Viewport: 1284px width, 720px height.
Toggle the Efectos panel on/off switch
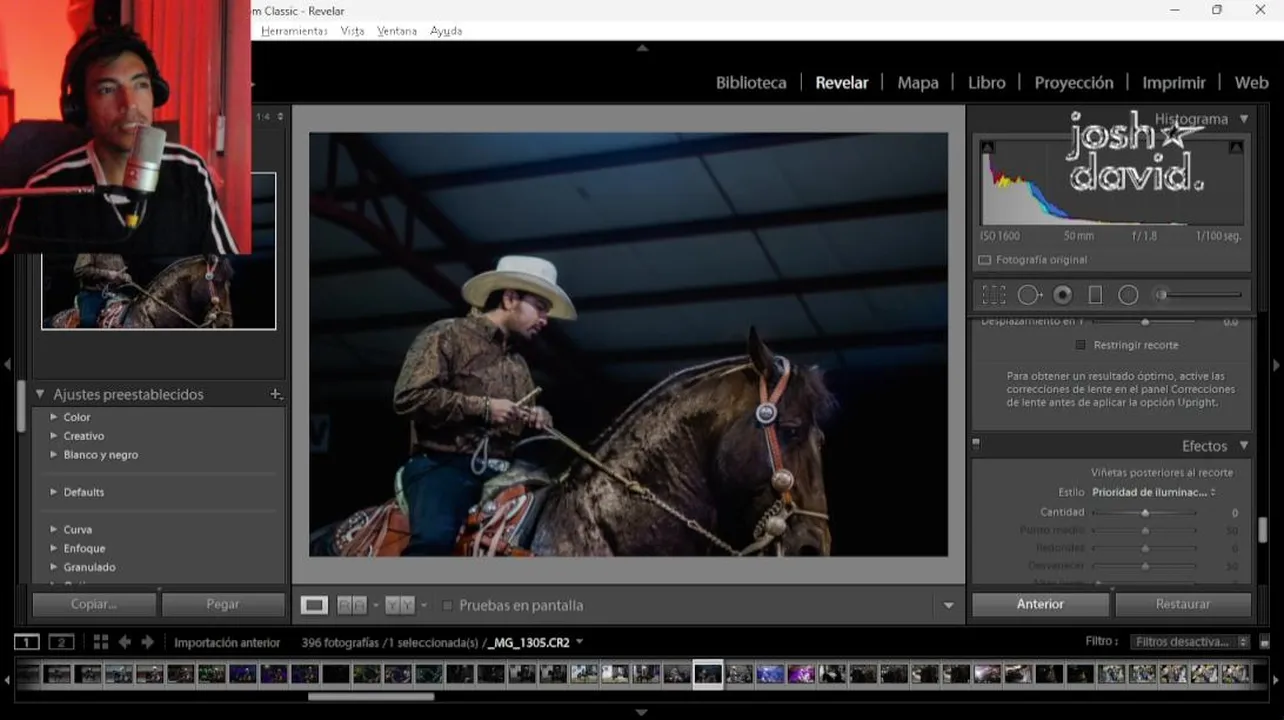[976, 444]
